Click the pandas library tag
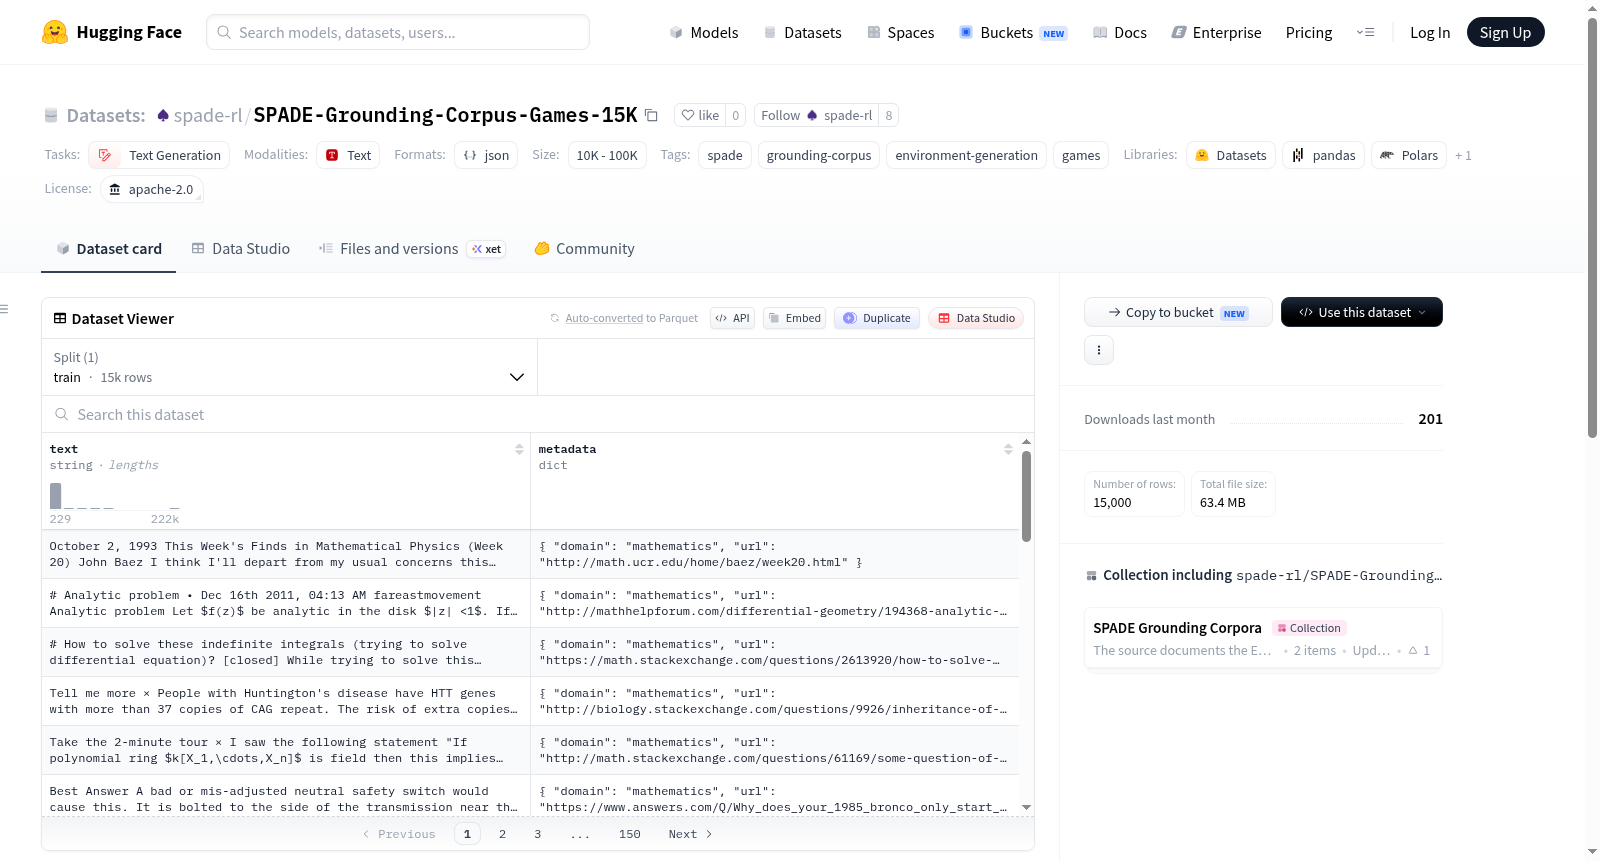 [1324, 155]
